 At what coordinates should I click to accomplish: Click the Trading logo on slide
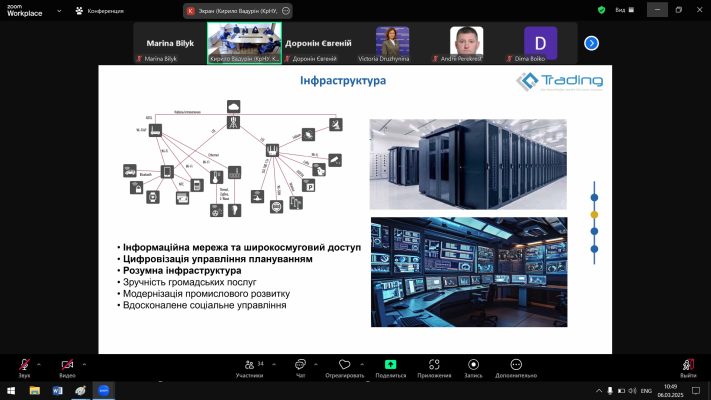pos(560,82)
